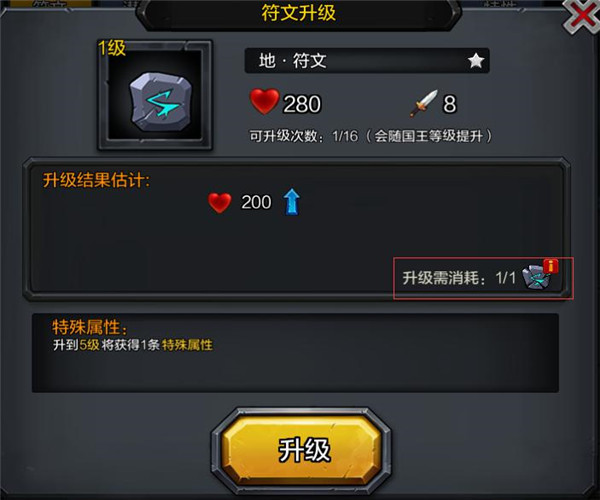Click the red heart HP icon beside 280
The width and height of the screenshot is (600, 500).
click(x=264, y=101)
